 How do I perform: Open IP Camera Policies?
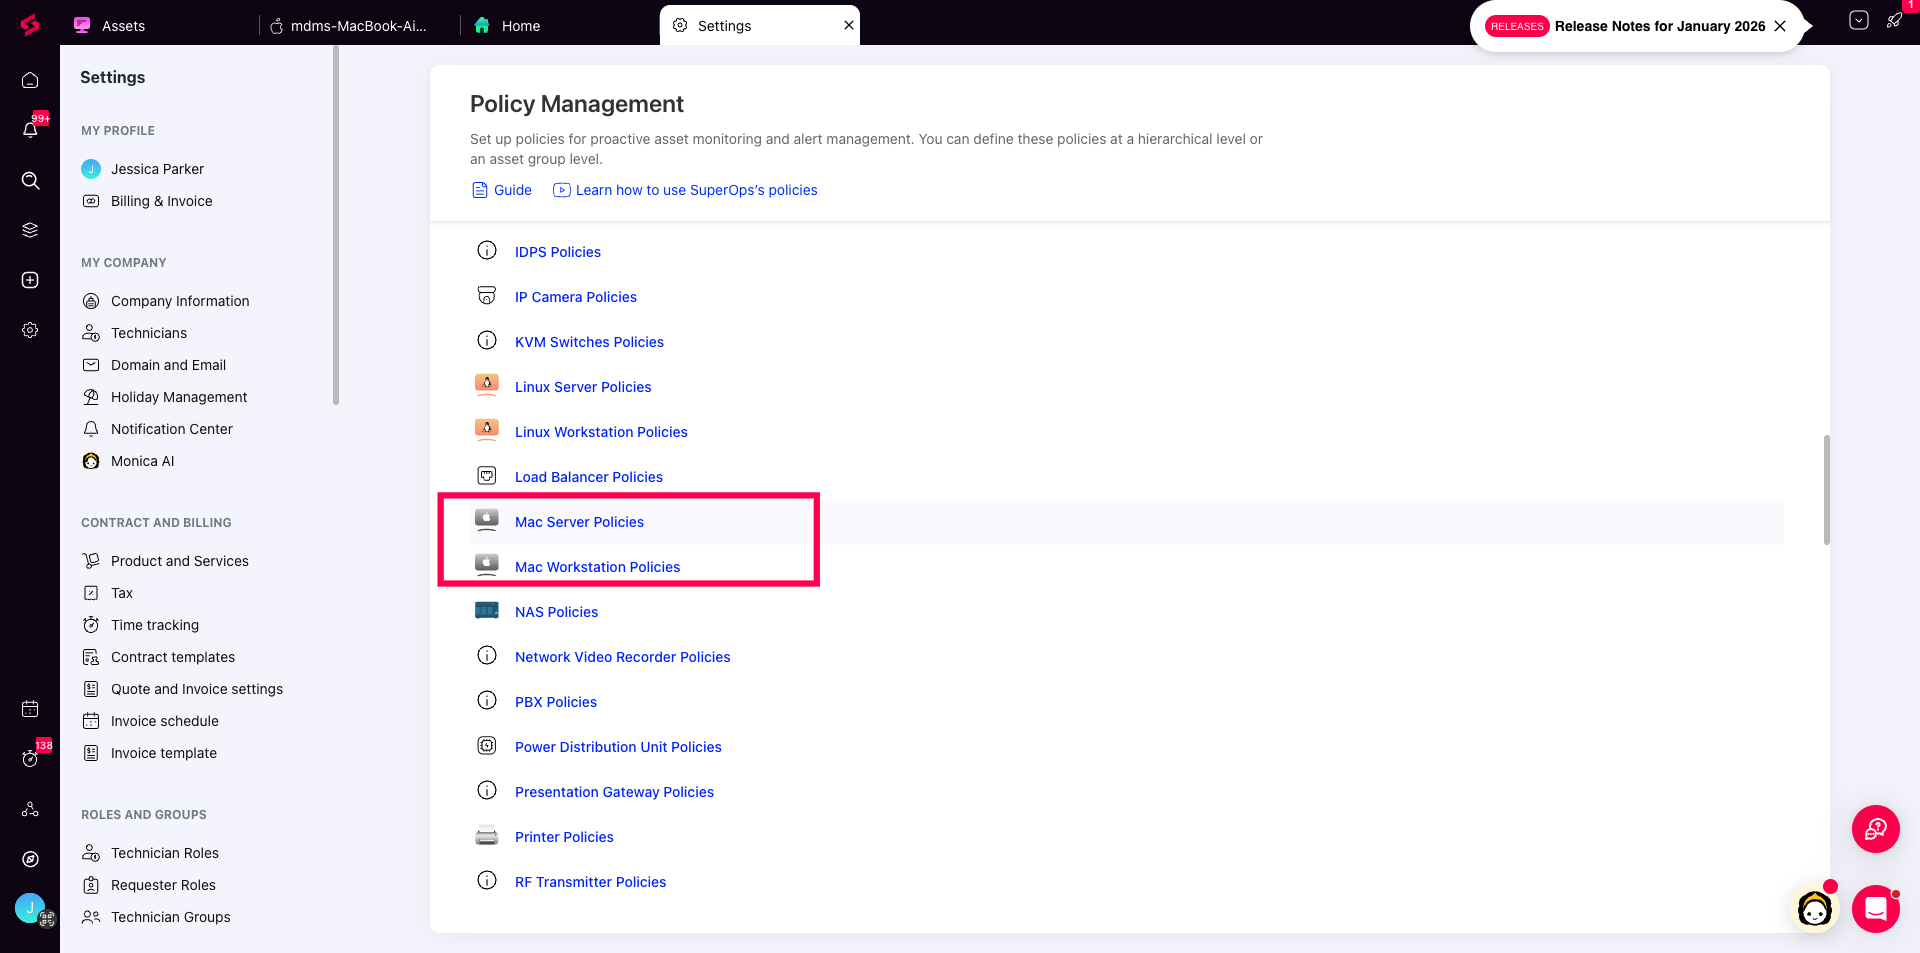point(576,297)
